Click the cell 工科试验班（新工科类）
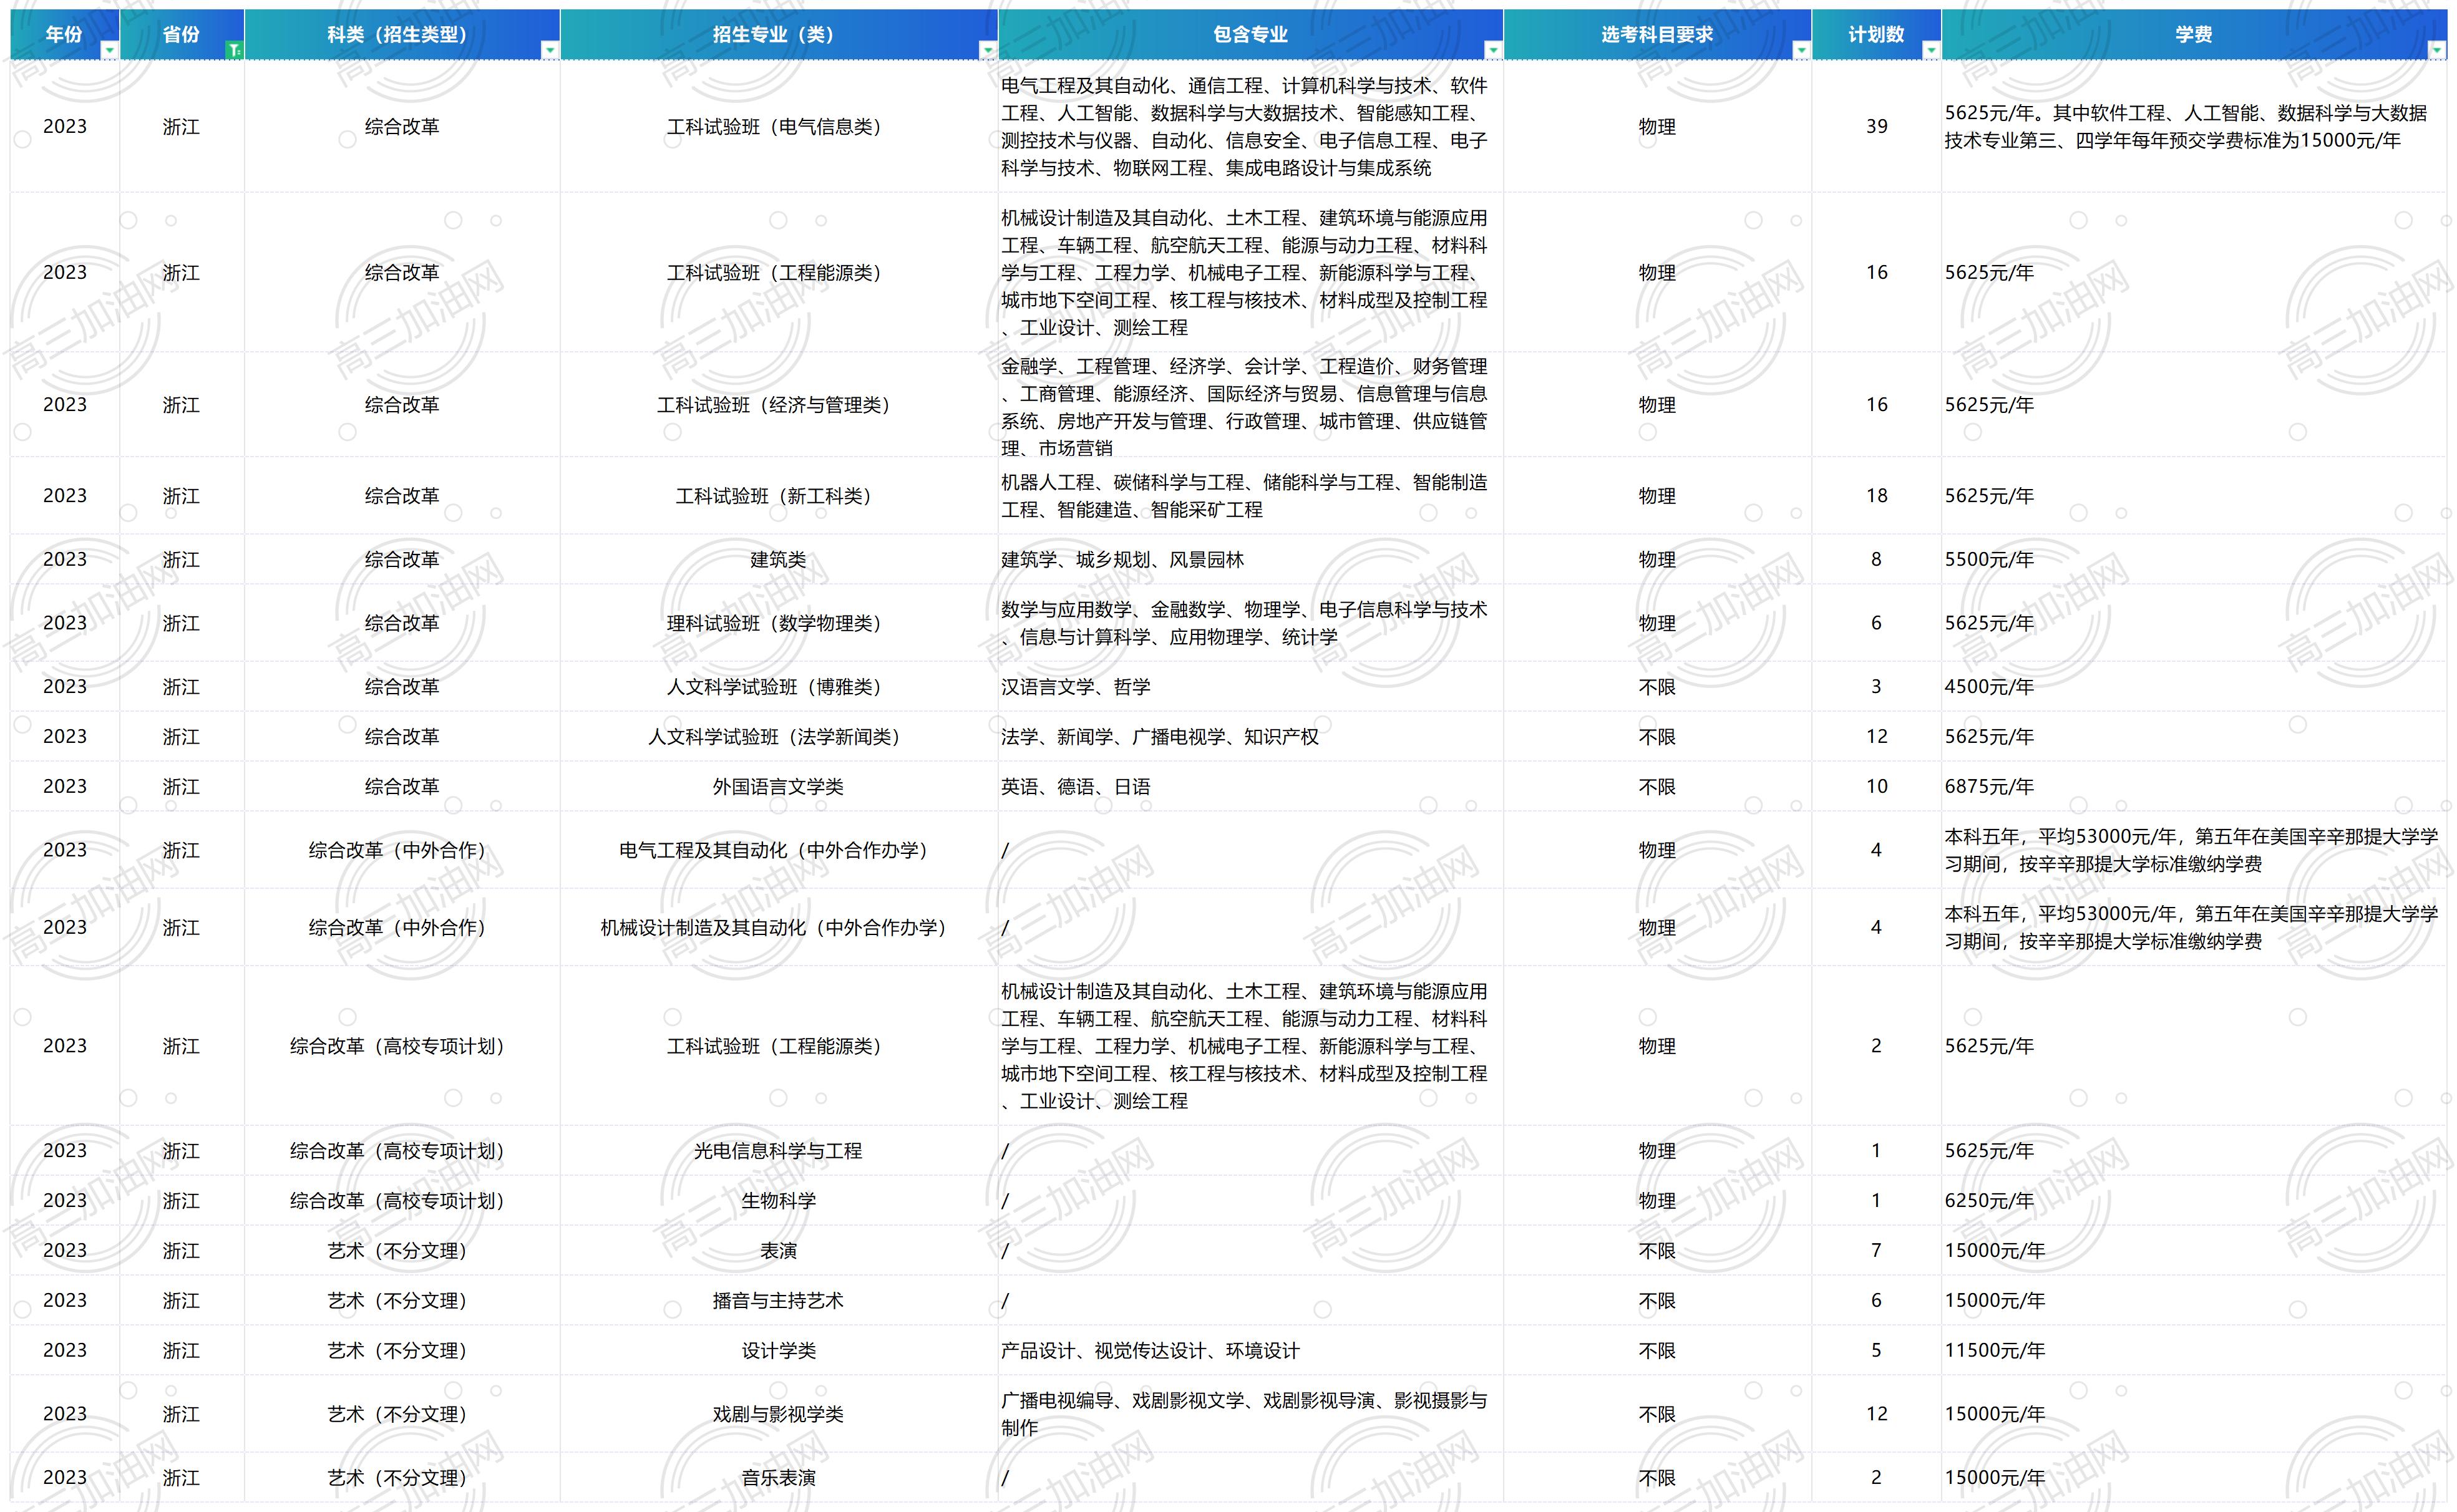Viewport: 2457px width, 1512px height. pos(779,496)
